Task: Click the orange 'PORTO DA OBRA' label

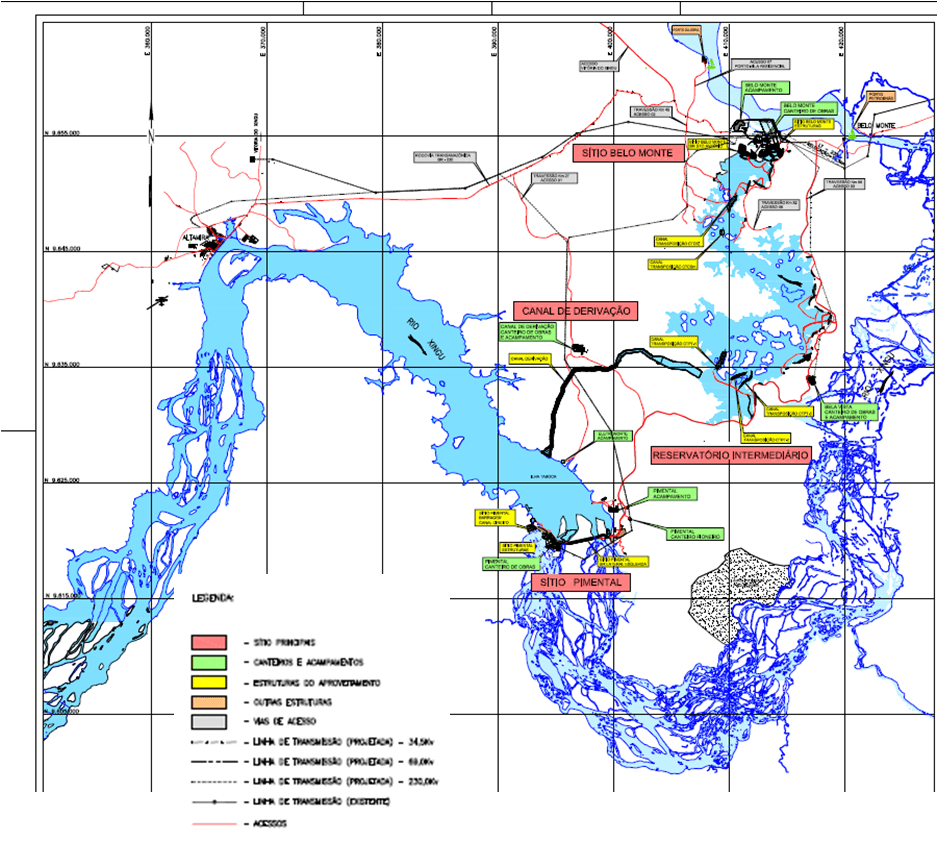Action: [686, 30]
